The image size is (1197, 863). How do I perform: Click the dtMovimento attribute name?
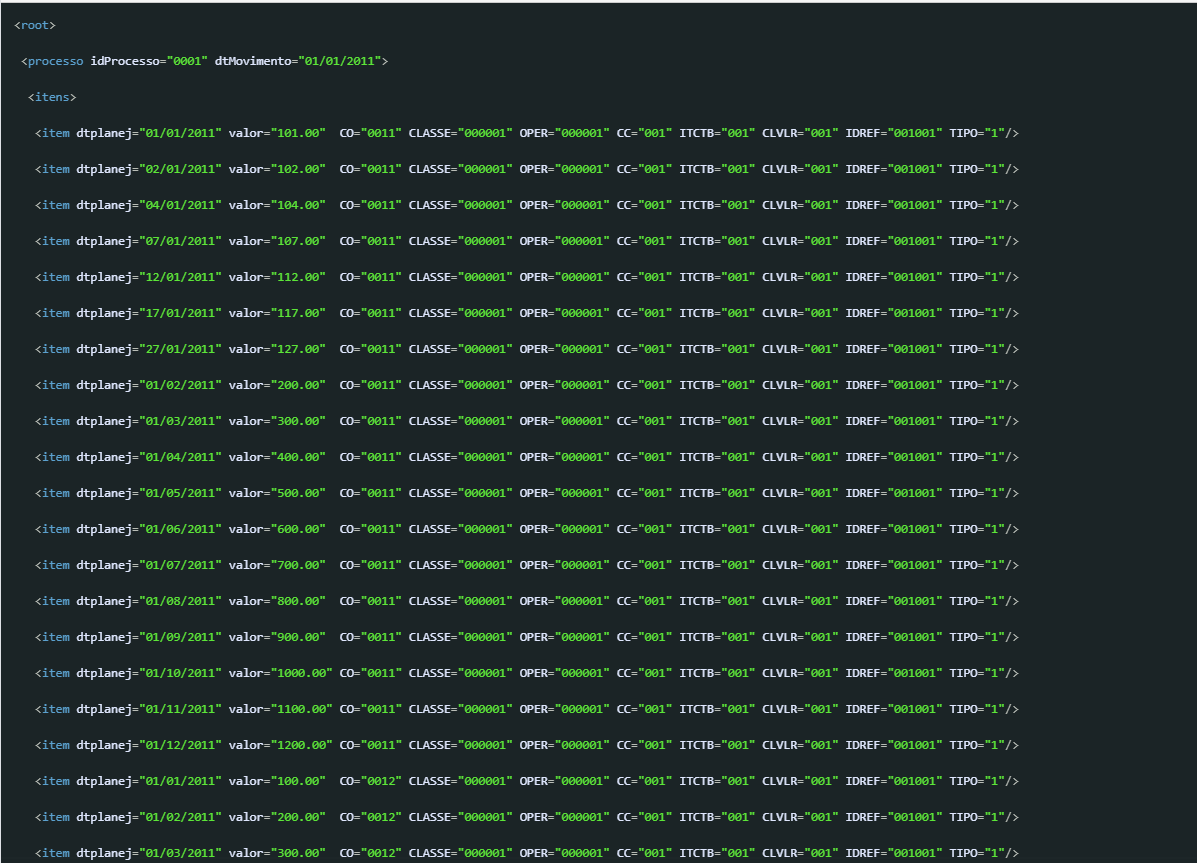click(253, 61)
